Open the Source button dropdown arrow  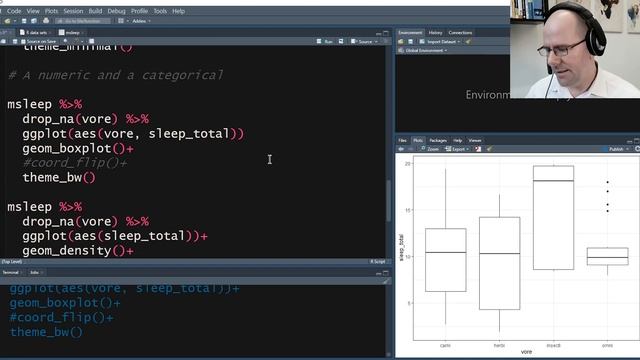(376, 42)
